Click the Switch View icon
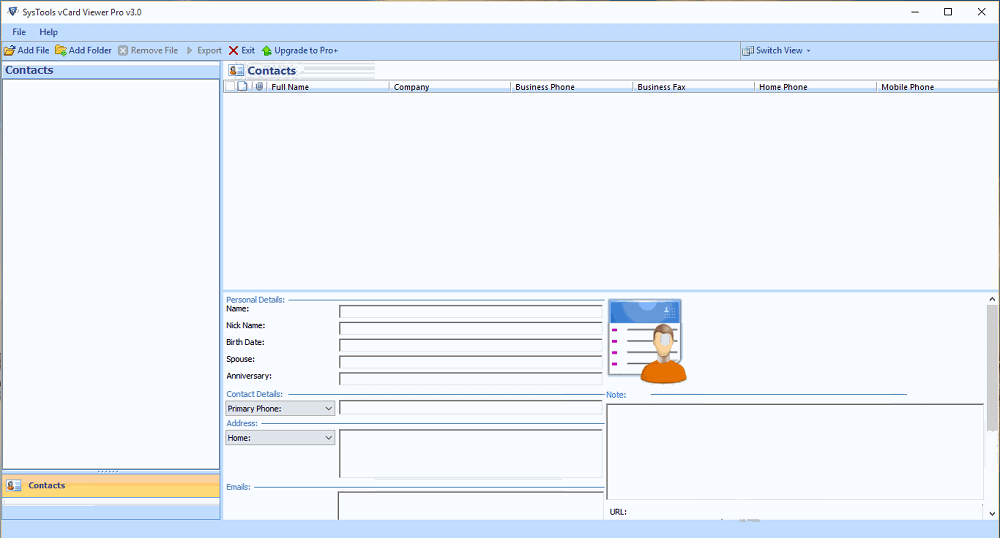This screenshot has height=538, width=1000. [748, 50]
